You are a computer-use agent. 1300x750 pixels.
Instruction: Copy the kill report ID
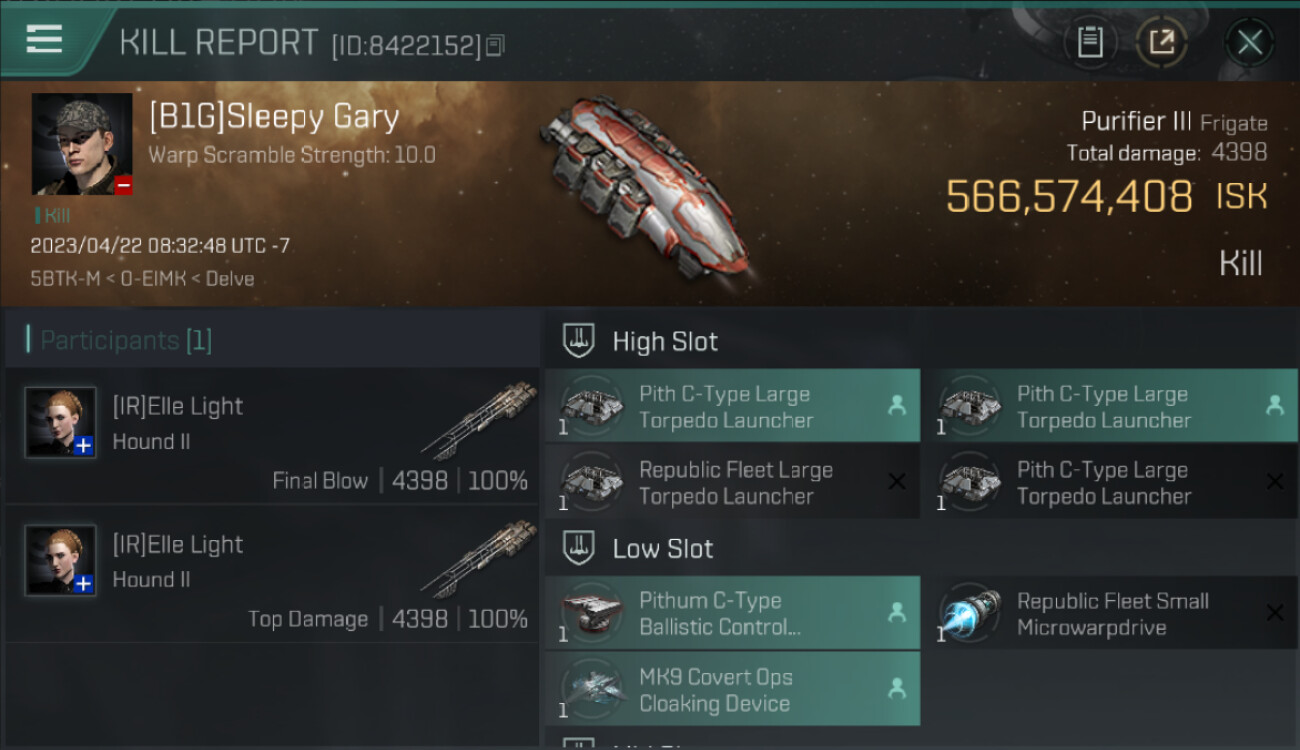pyautogui.click(x=496, y=45)
